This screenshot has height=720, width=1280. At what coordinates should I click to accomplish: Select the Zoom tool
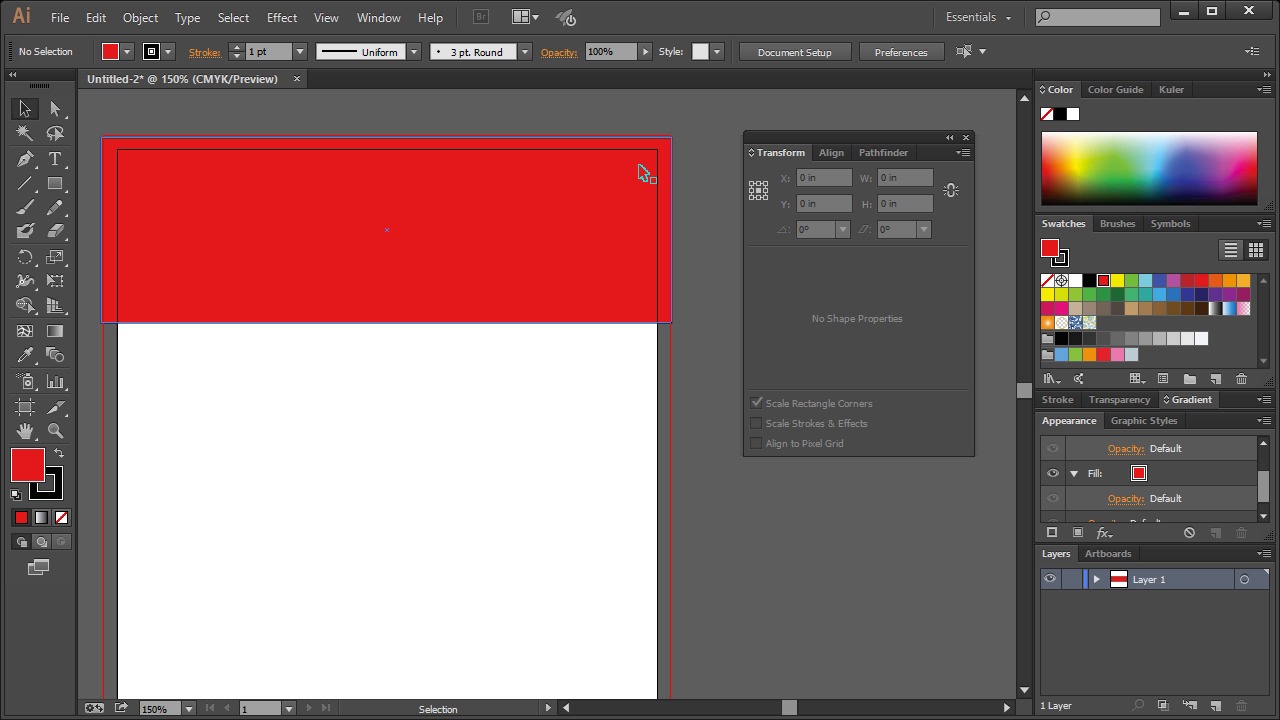click(x=55, y=431)
